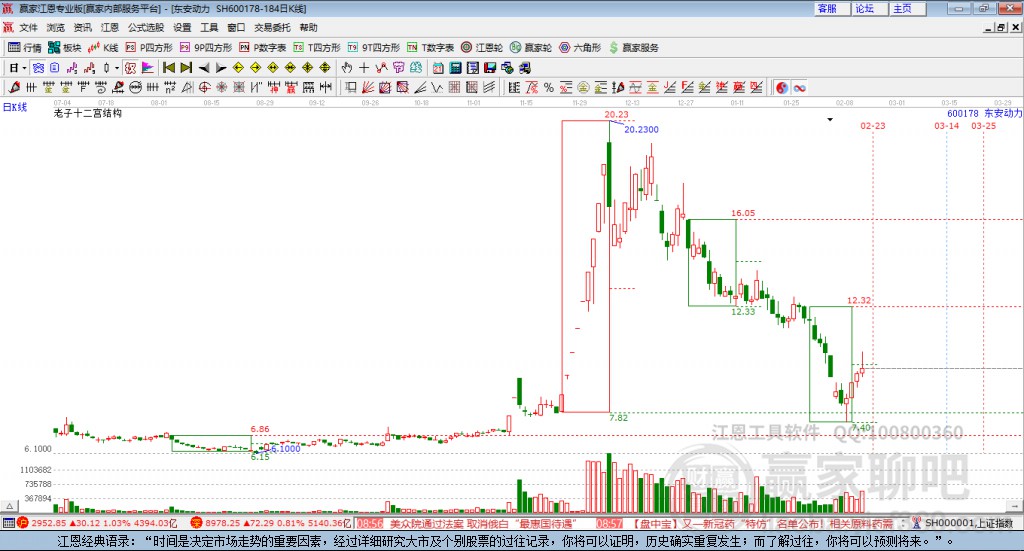This screenshot has width=1024, height=551.
Task: Open the 交易委托 menu
Action: coord(272,27)
